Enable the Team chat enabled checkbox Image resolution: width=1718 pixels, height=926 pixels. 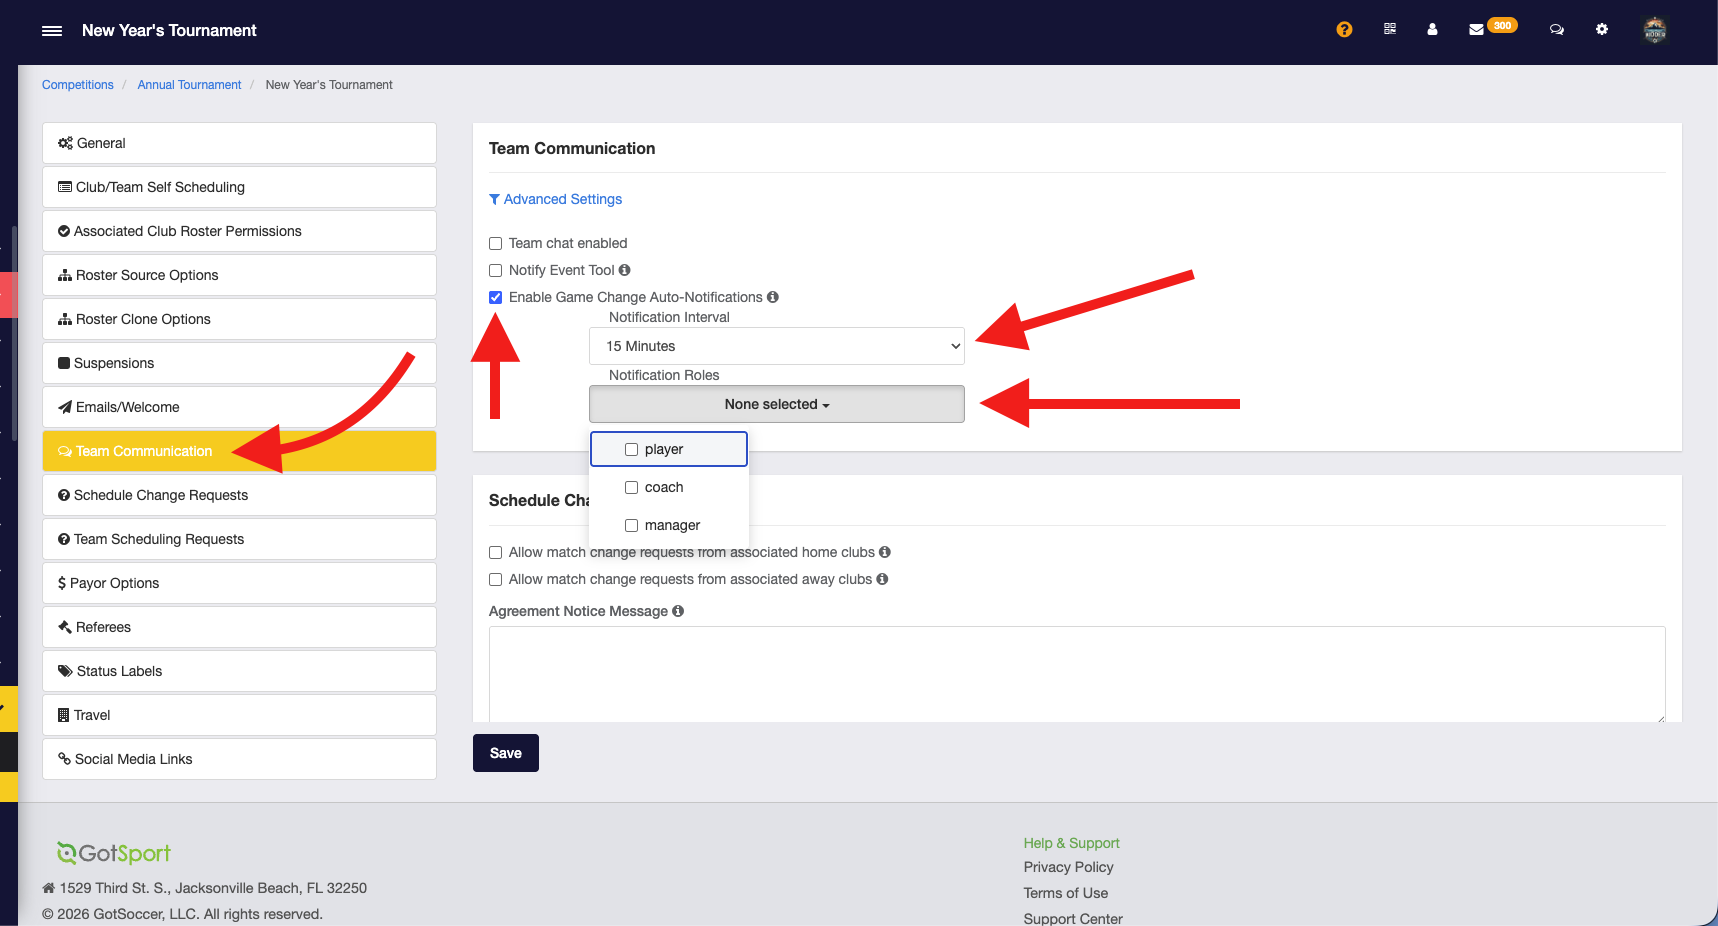pos(496,244)
